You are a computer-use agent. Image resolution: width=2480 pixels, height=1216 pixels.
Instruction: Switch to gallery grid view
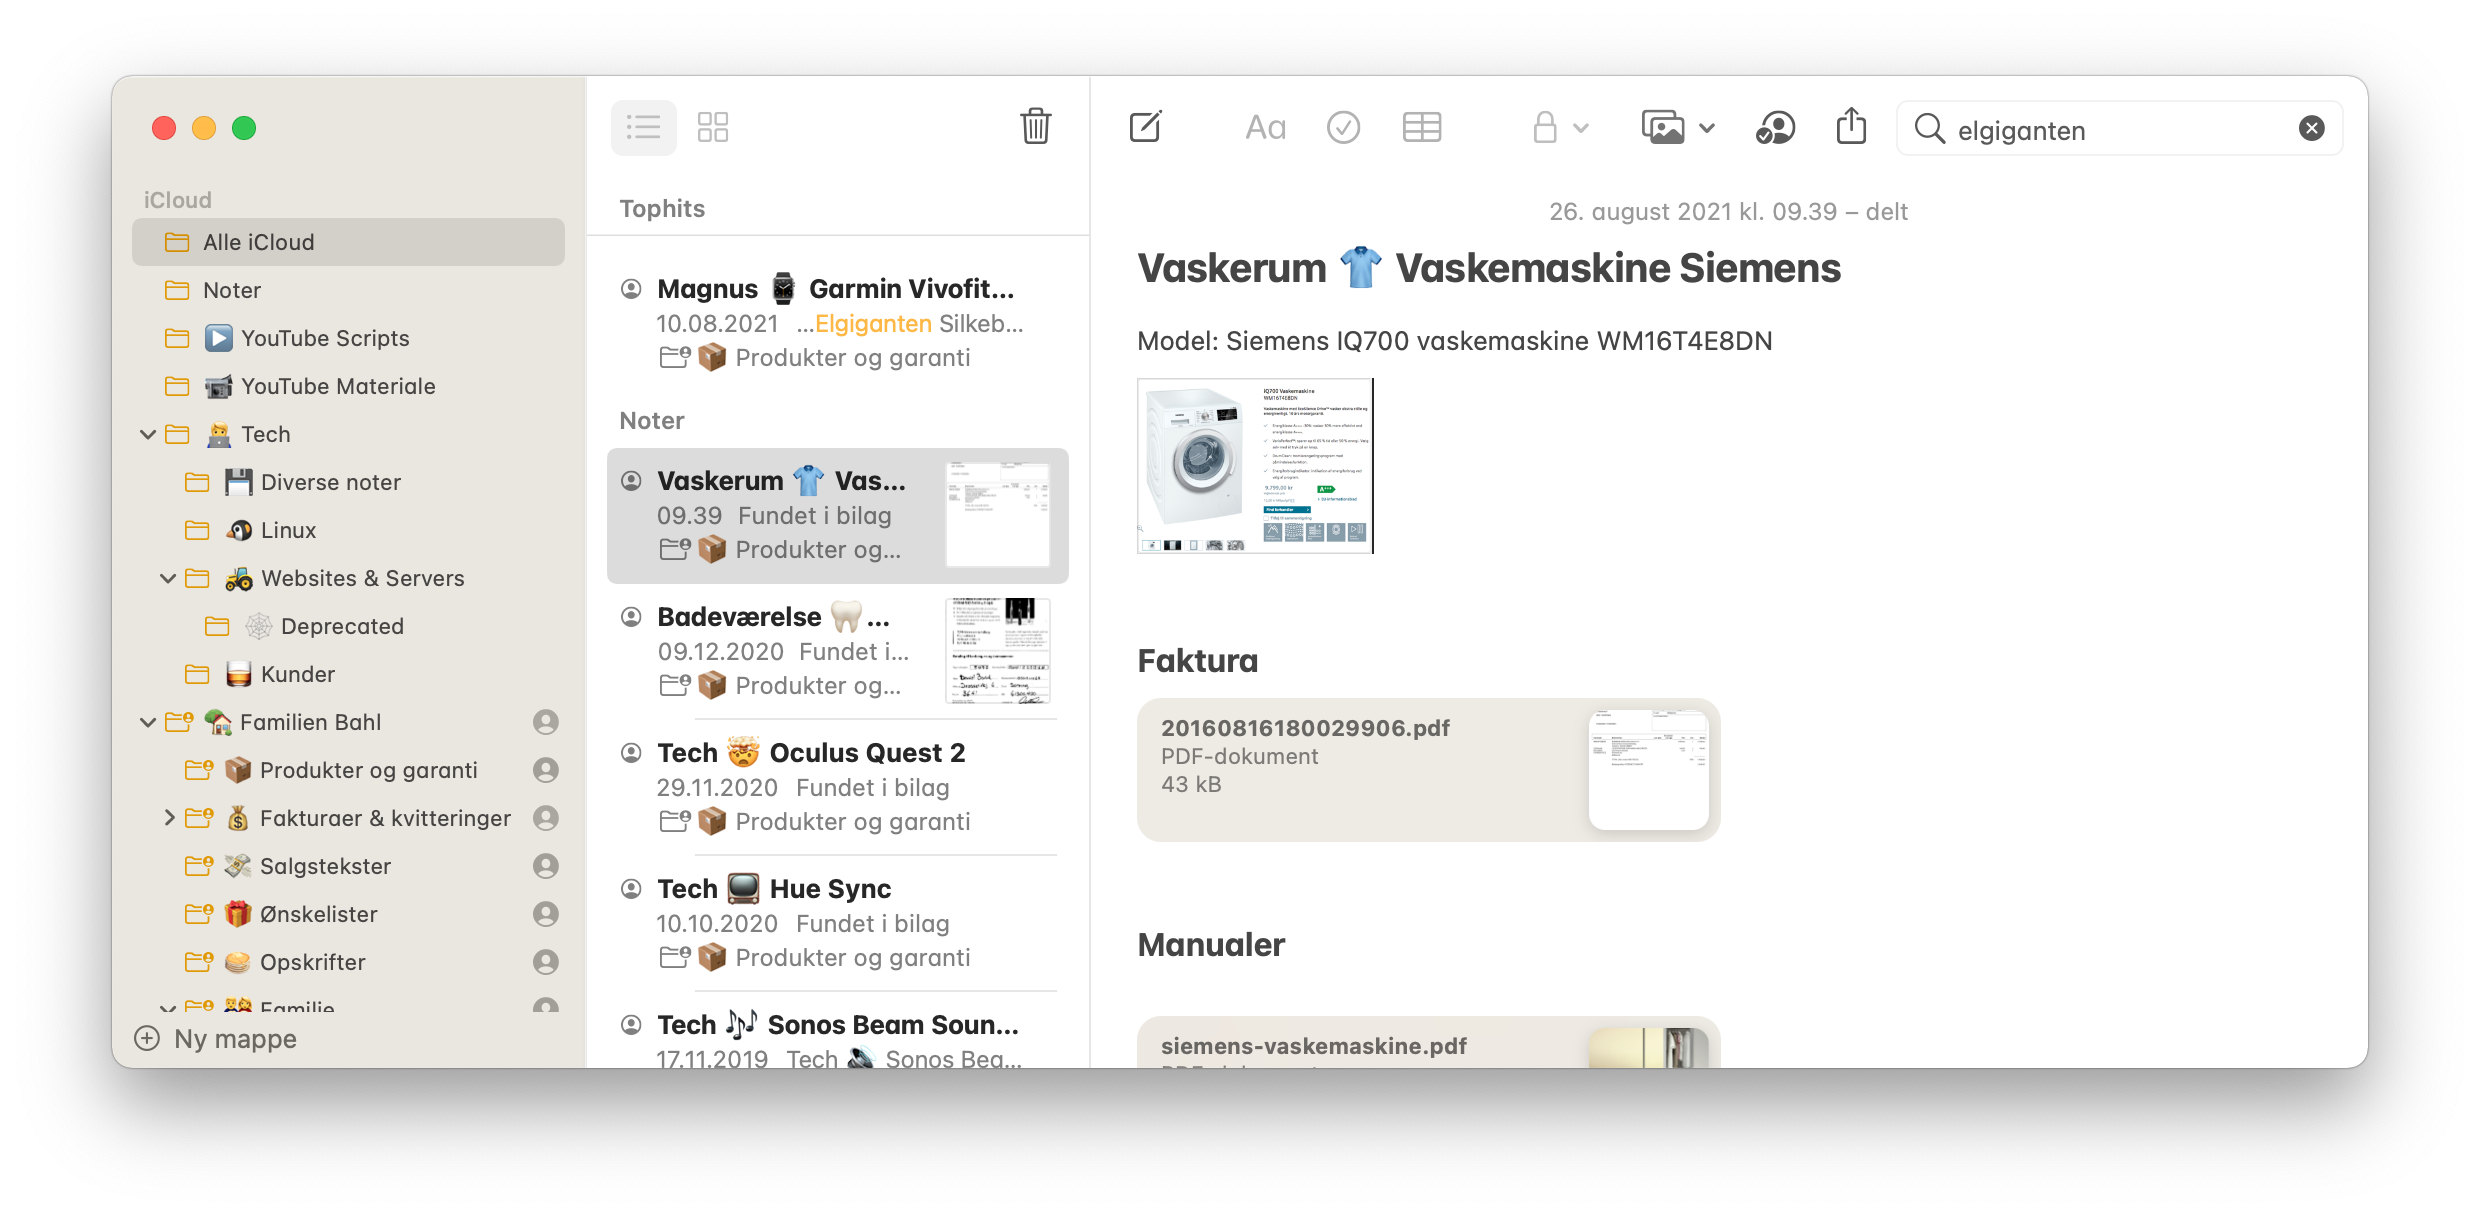click(x=713, y=127)
